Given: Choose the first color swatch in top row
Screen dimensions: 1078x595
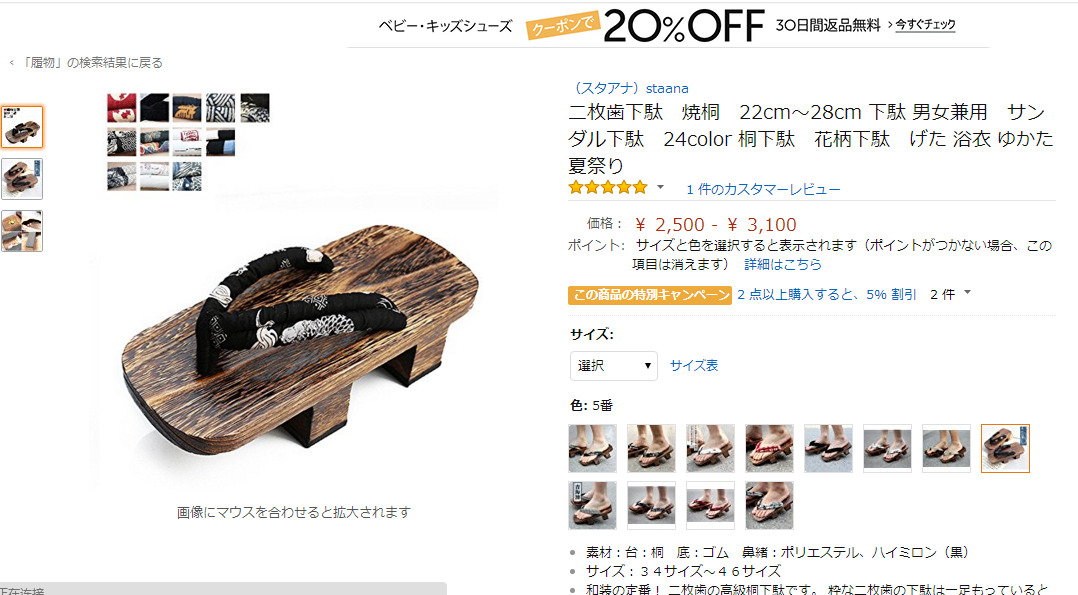Looking at the screenshot, I should (x=593, y=448).
